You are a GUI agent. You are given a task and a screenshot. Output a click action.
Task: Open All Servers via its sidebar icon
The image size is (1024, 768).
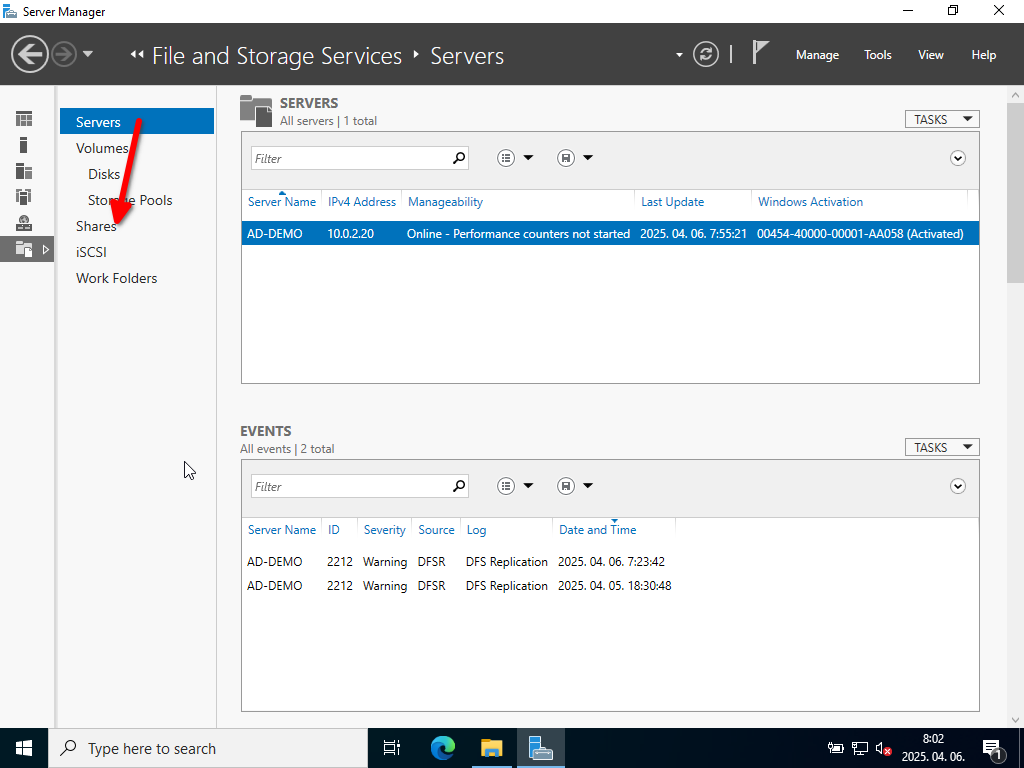(24, 171)
